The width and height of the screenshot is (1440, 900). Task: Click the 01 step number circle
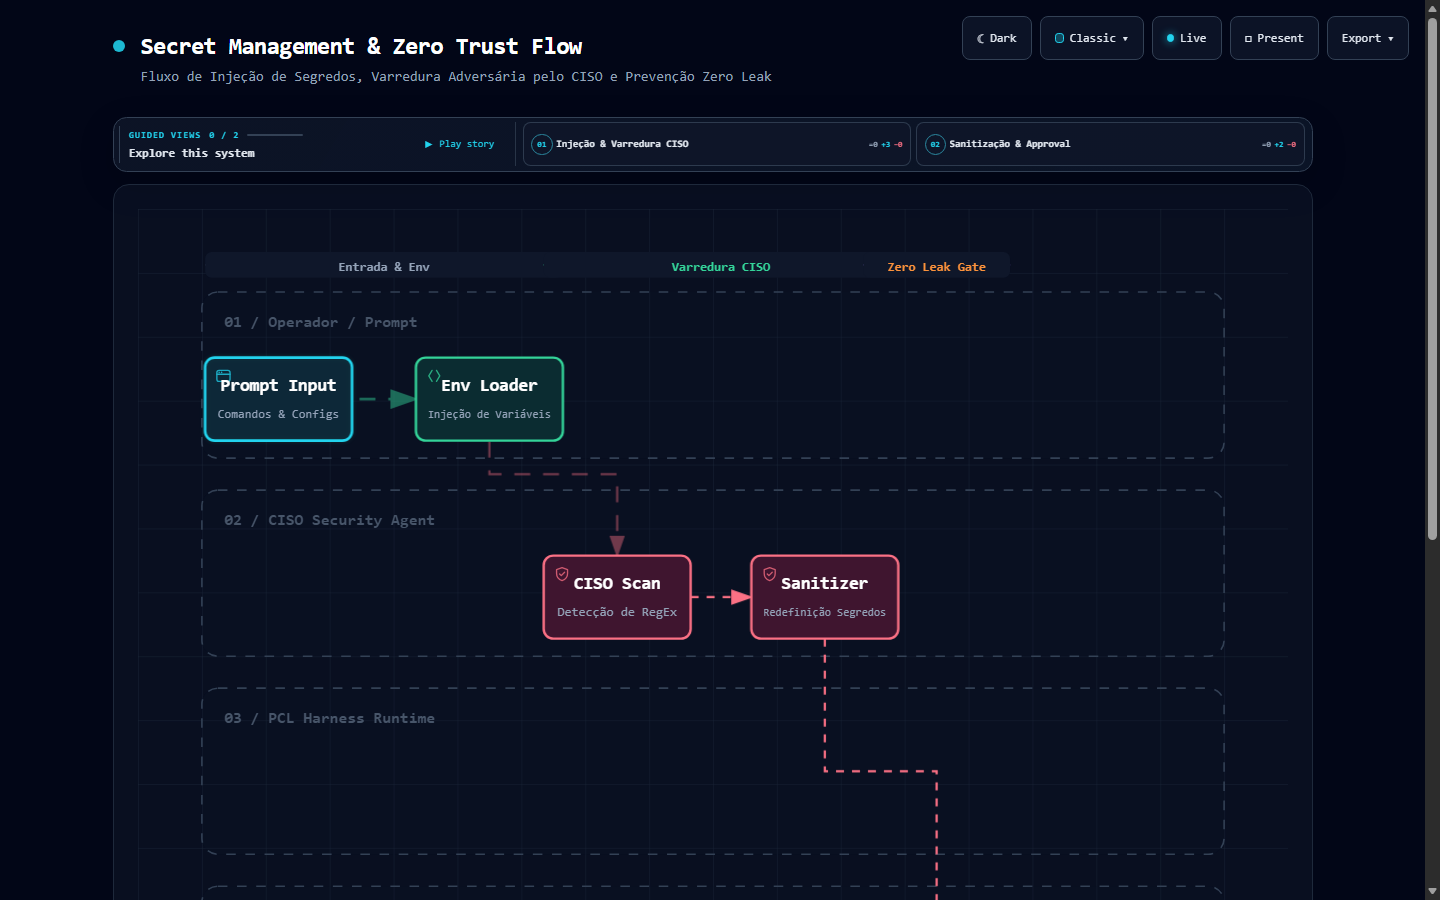click(541, 144)
